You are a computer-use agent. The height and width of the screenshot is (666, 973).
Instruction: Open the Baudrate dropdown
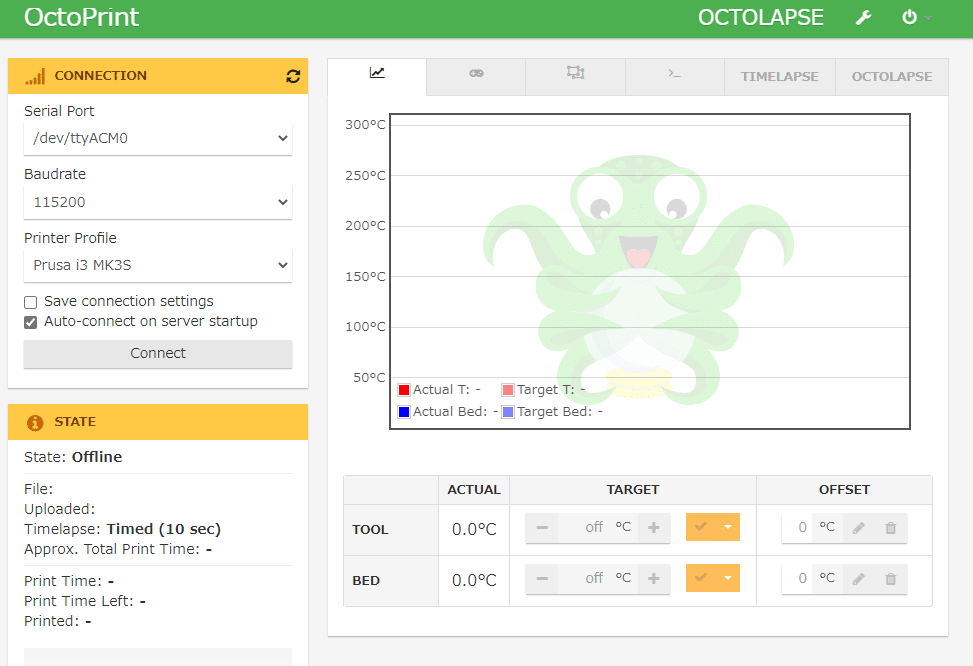pos(157,202)
